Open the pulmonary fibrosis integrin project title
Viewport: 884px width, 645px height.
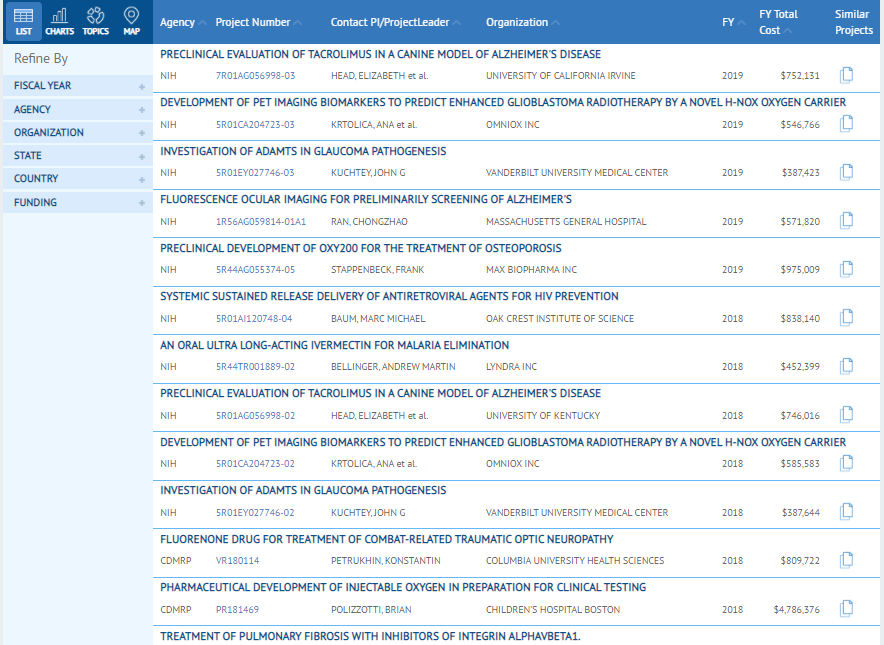point(370,636)
